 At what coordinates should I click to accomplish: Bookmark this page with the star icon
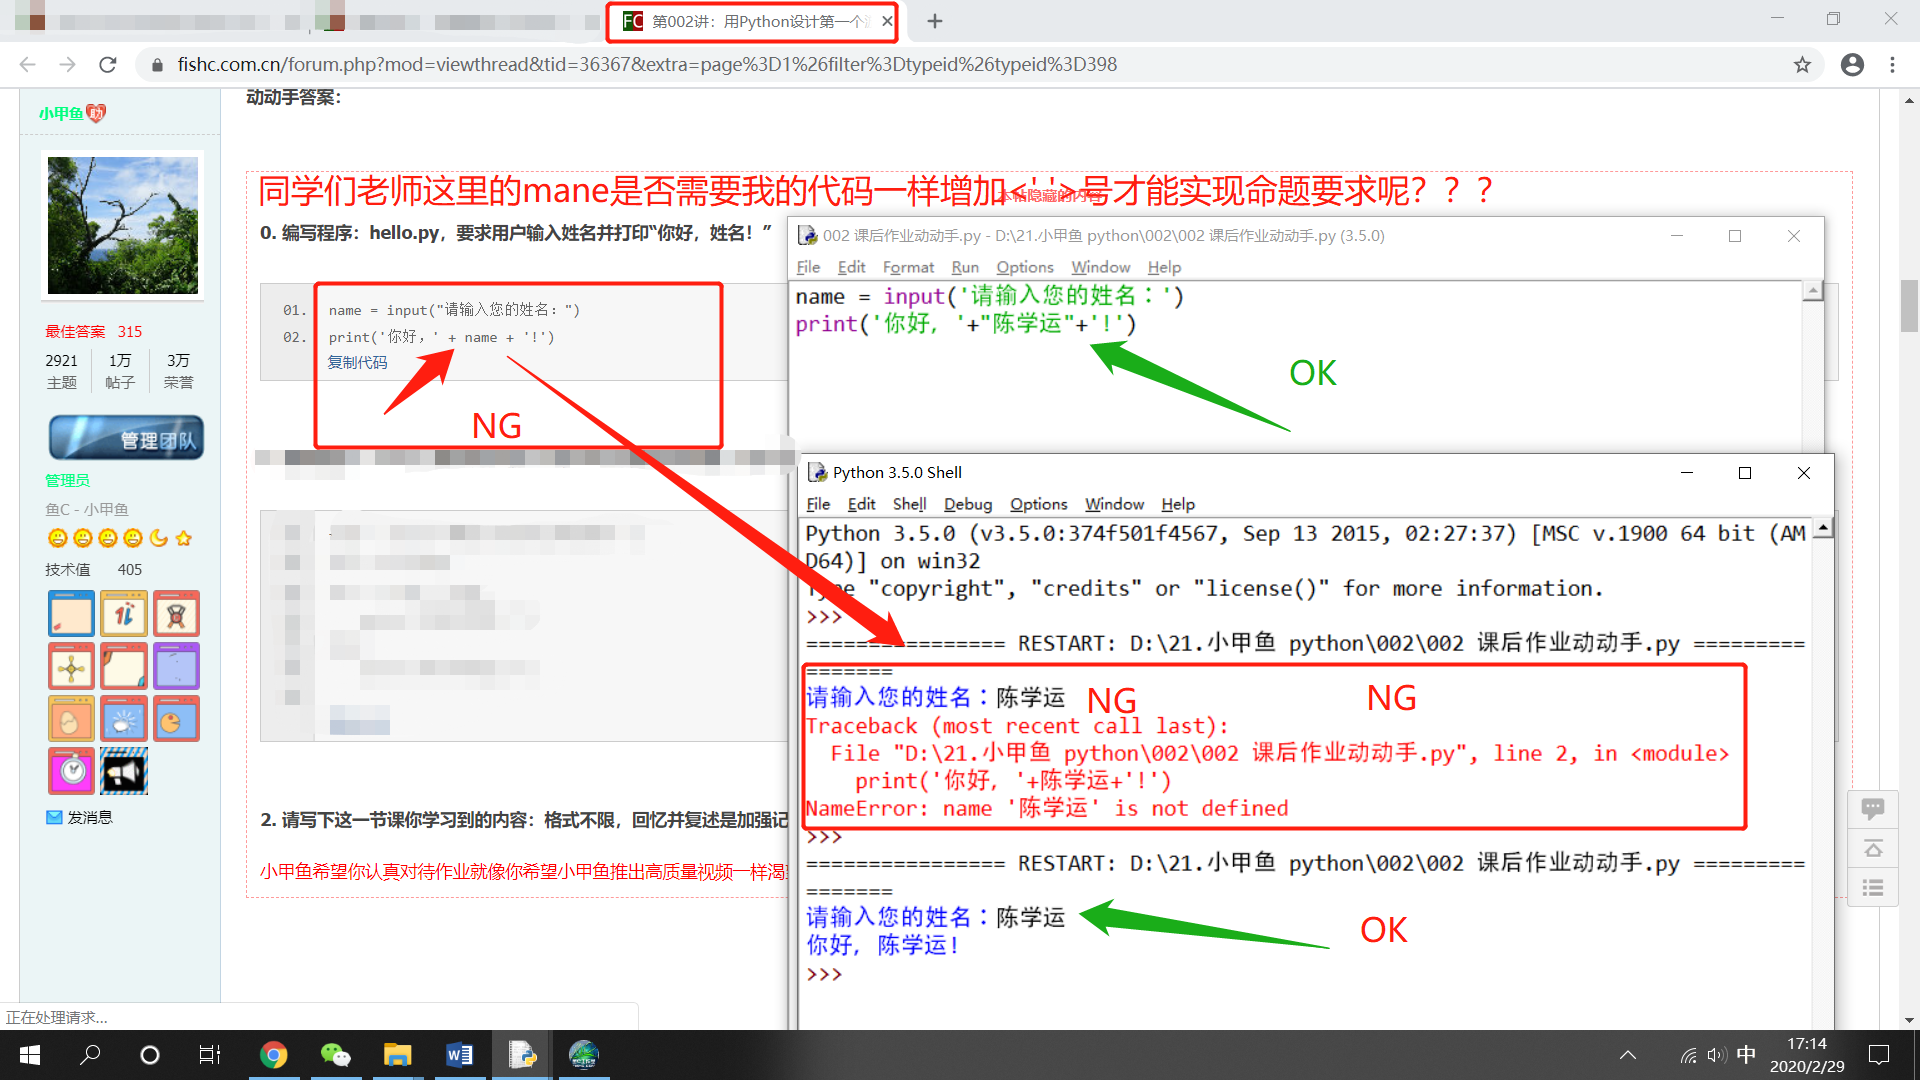point(1802,65)
